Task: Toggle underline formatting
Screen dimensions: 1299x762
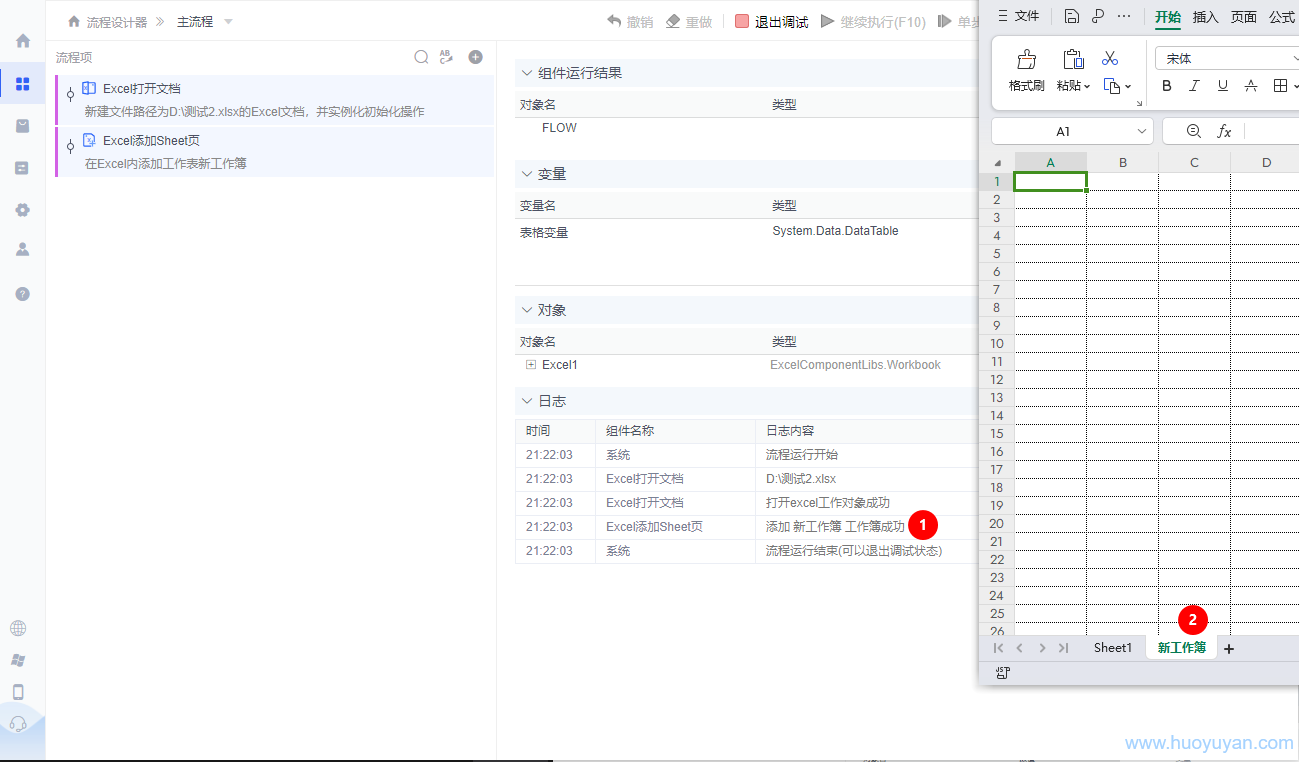Action: [x=1222, y=86]
